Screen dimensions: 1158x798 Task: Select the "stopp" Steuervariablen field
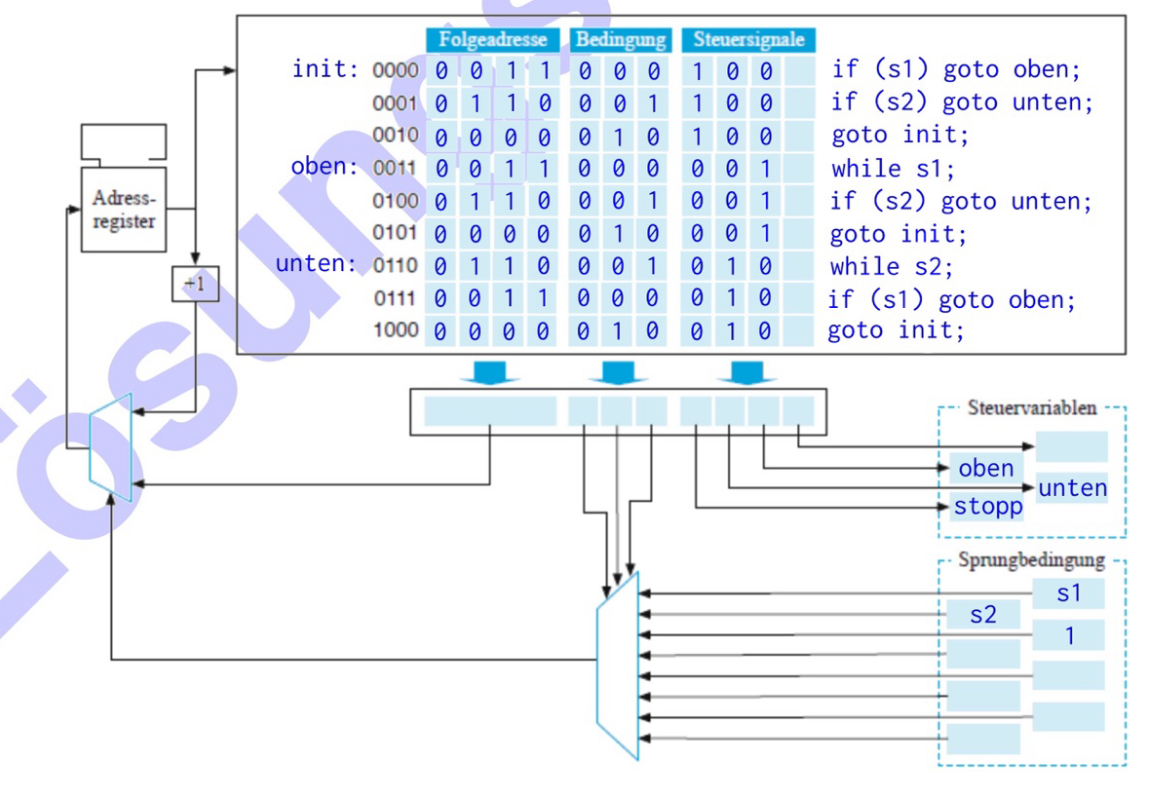click(987, 506)
